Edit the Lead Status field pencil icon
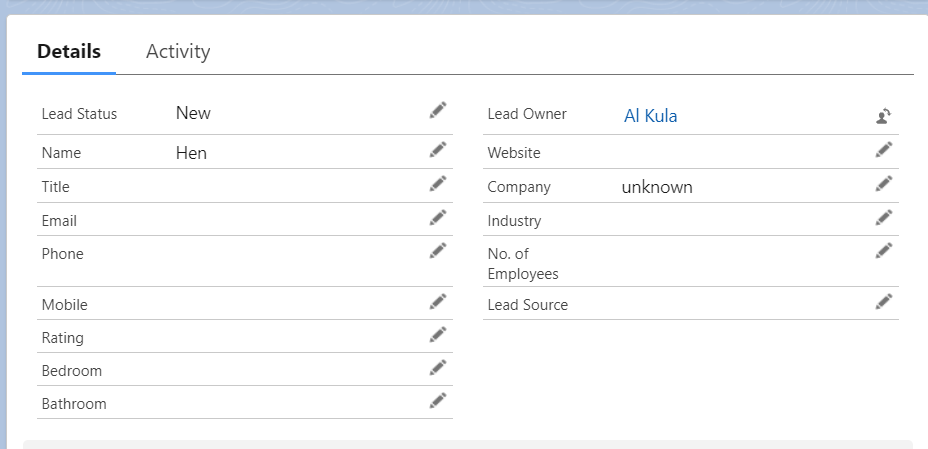The image size is (928, 449). pyautogui.click(x=437, y=110)
